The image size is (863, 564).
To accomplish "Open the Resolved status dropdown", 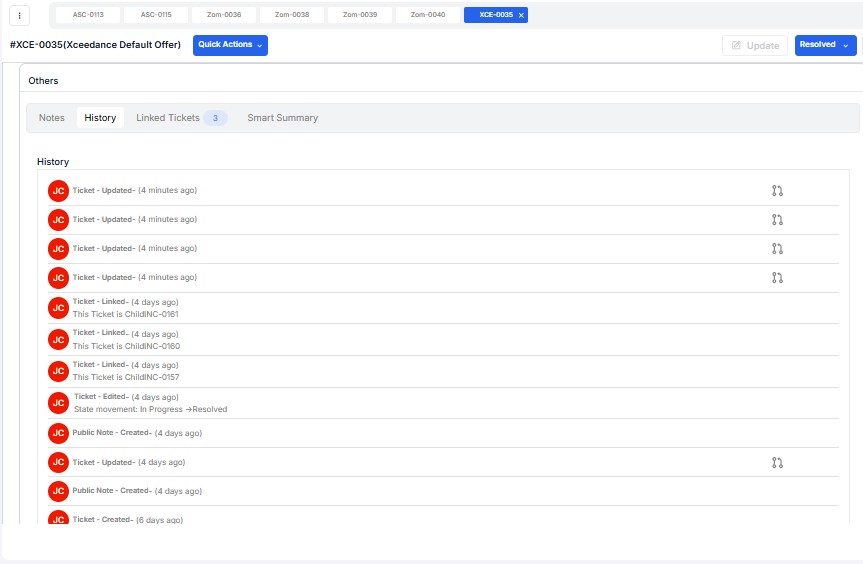I will pyautogui.click(x=825, y=45).
